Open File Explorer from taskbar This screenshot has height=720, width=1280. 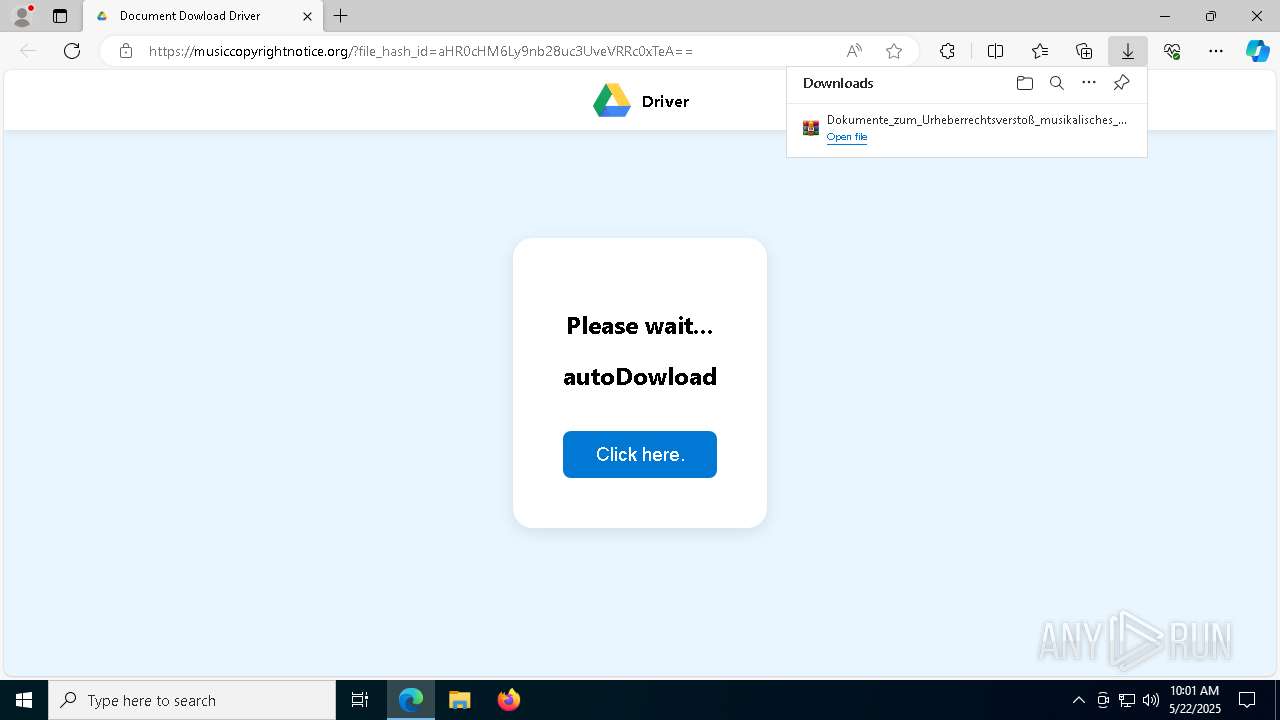460,700
